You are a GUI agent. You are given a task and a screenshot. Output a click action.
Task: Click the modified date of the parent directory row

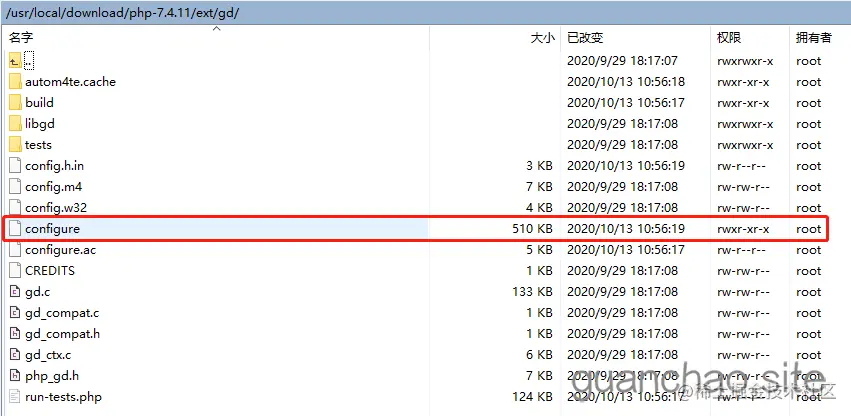[623, 61]
